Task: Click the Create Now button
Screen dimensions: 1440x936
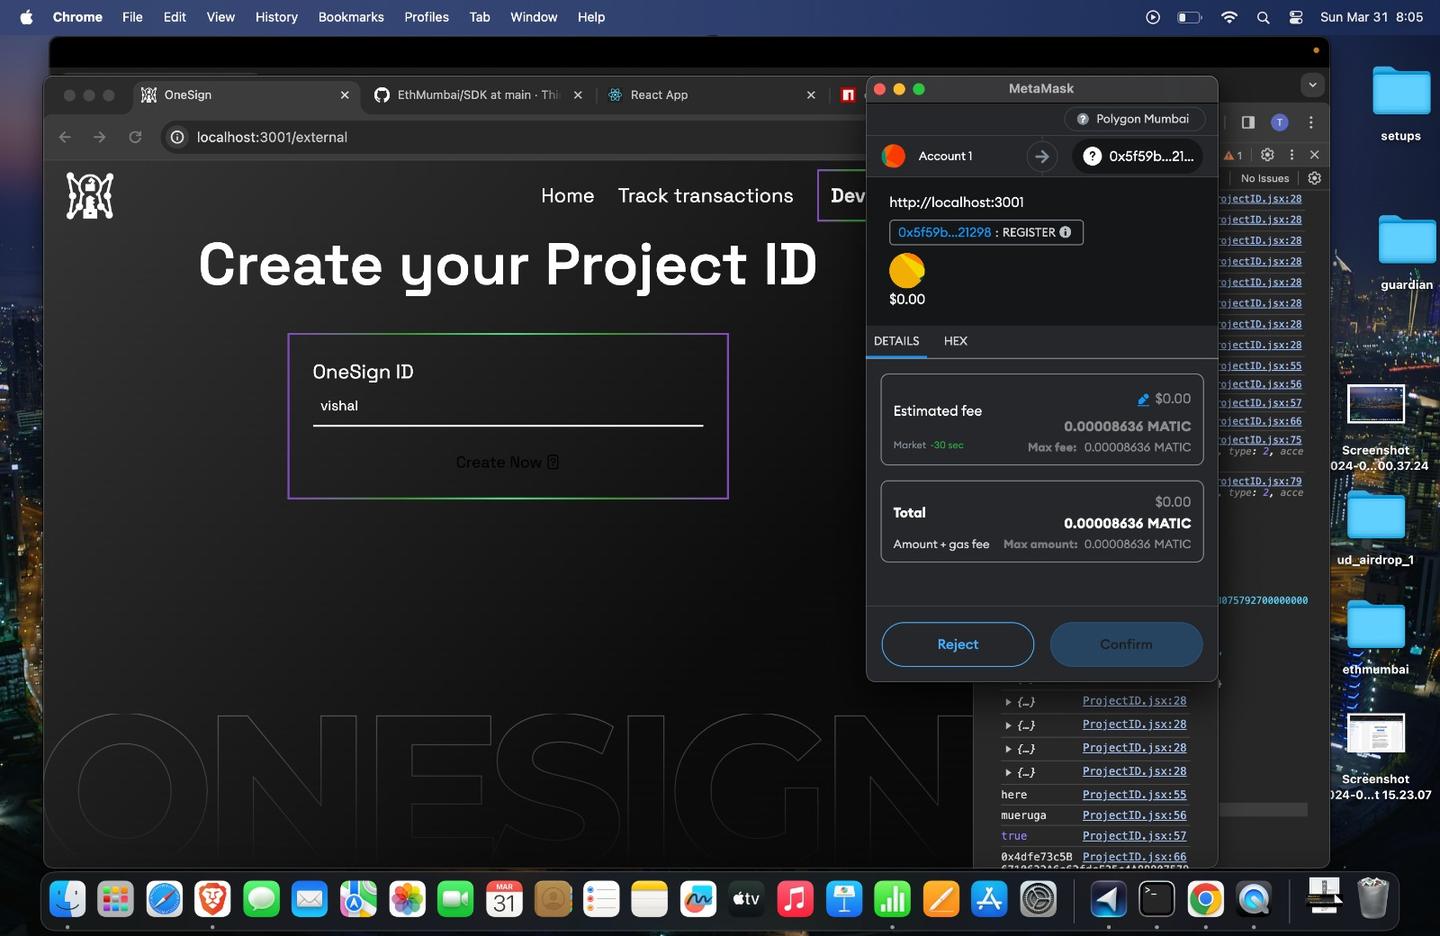Action: [508, 462]
